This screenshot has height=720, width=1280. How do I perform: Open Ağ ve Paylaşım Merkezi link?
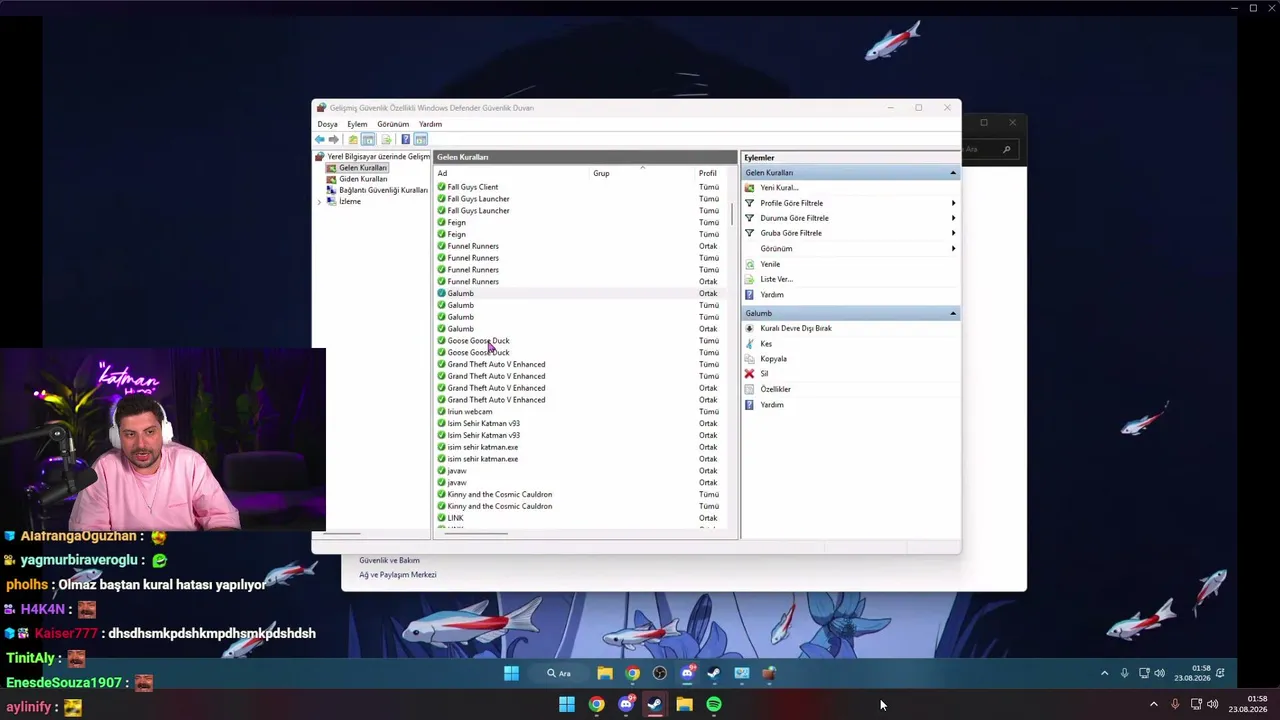pyautogui.click(x=398, y=575)
